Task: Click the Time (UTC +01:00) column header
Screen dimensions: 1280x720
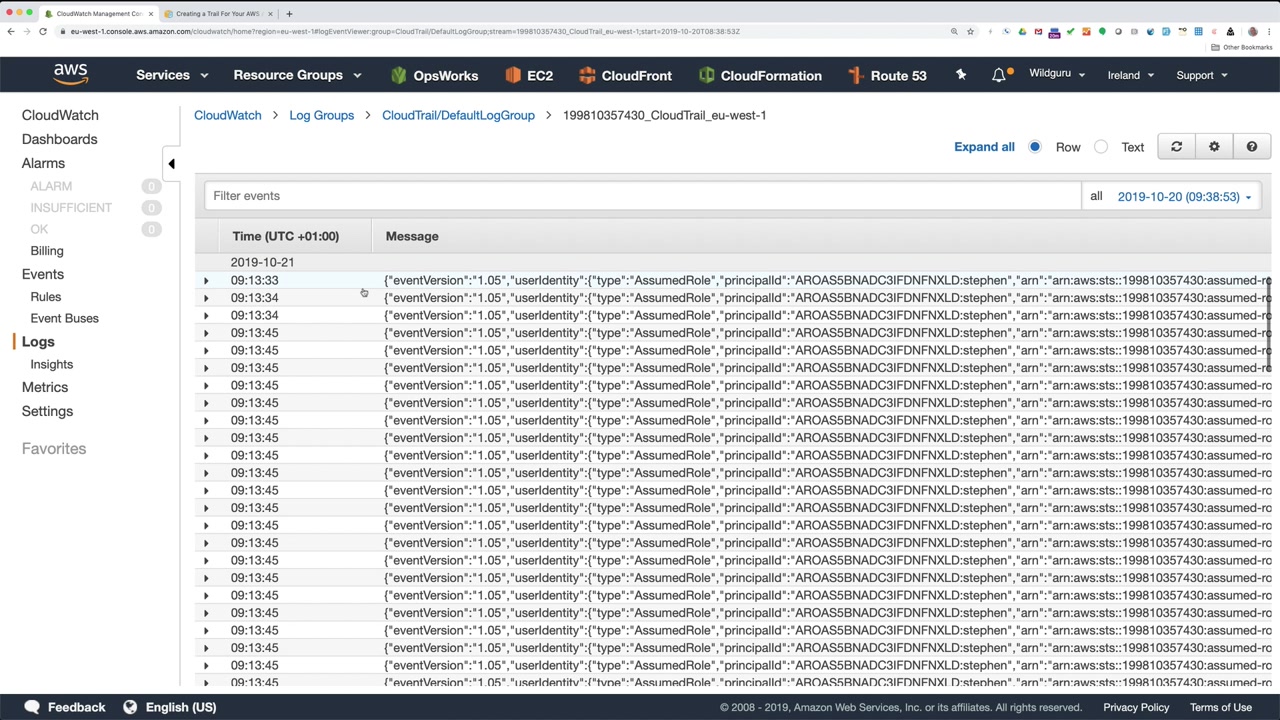Action: click(286, 236)
